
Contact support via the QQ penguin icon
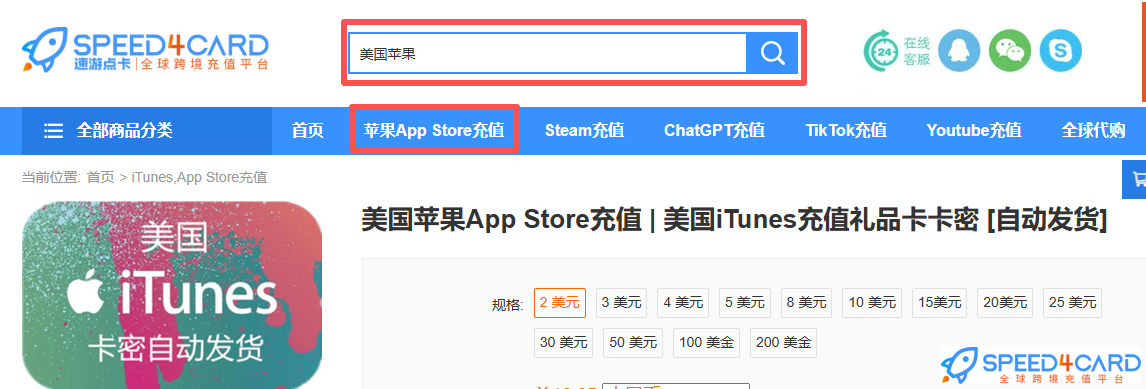click(958, 51)
